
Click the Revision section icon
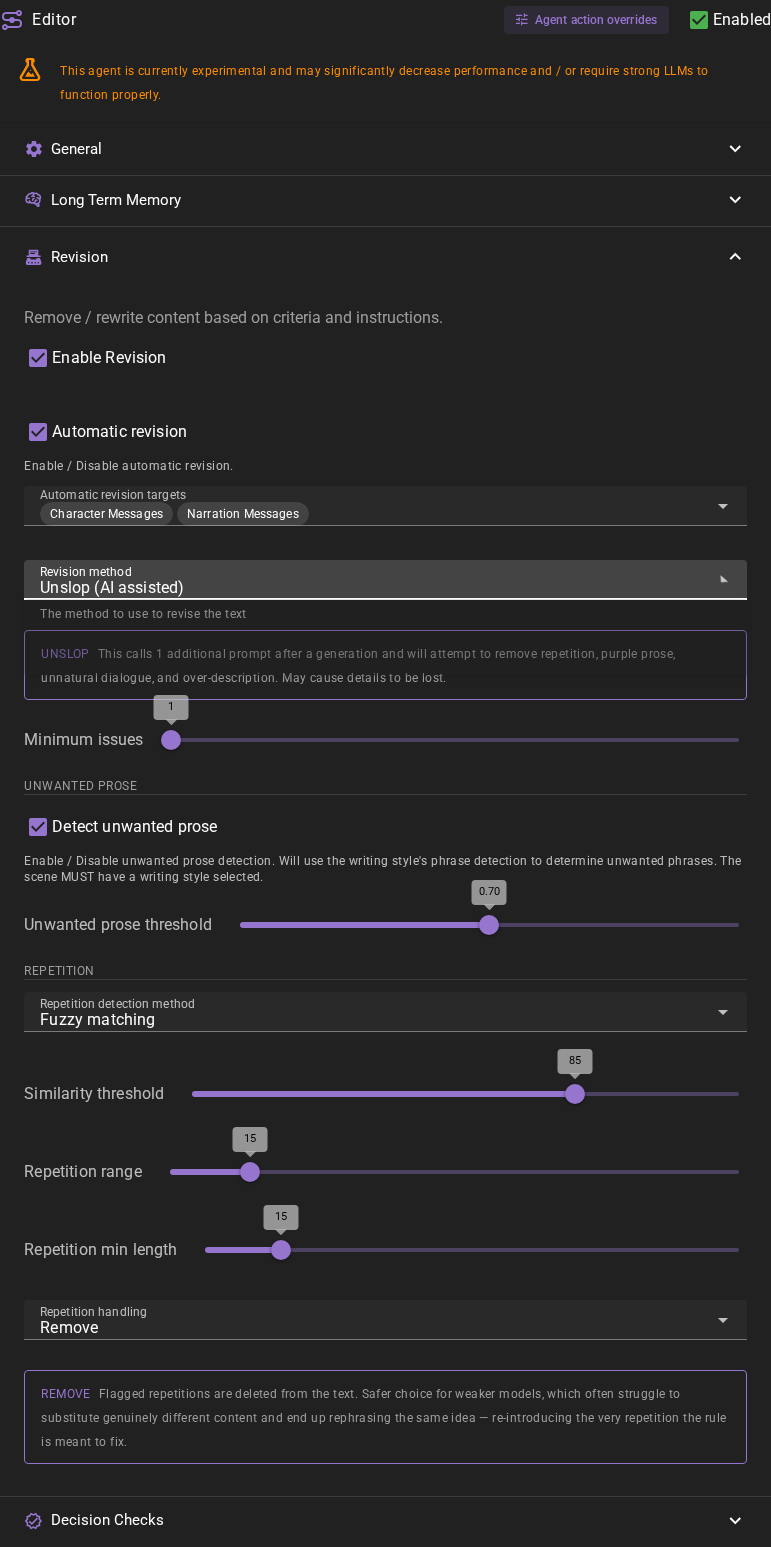click(x=33, y=257)
